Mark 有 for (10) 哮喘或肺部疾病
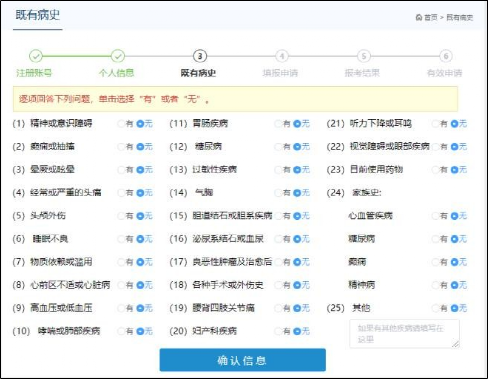This screenshot has height=380, width=489. click(x=121, y=331)
